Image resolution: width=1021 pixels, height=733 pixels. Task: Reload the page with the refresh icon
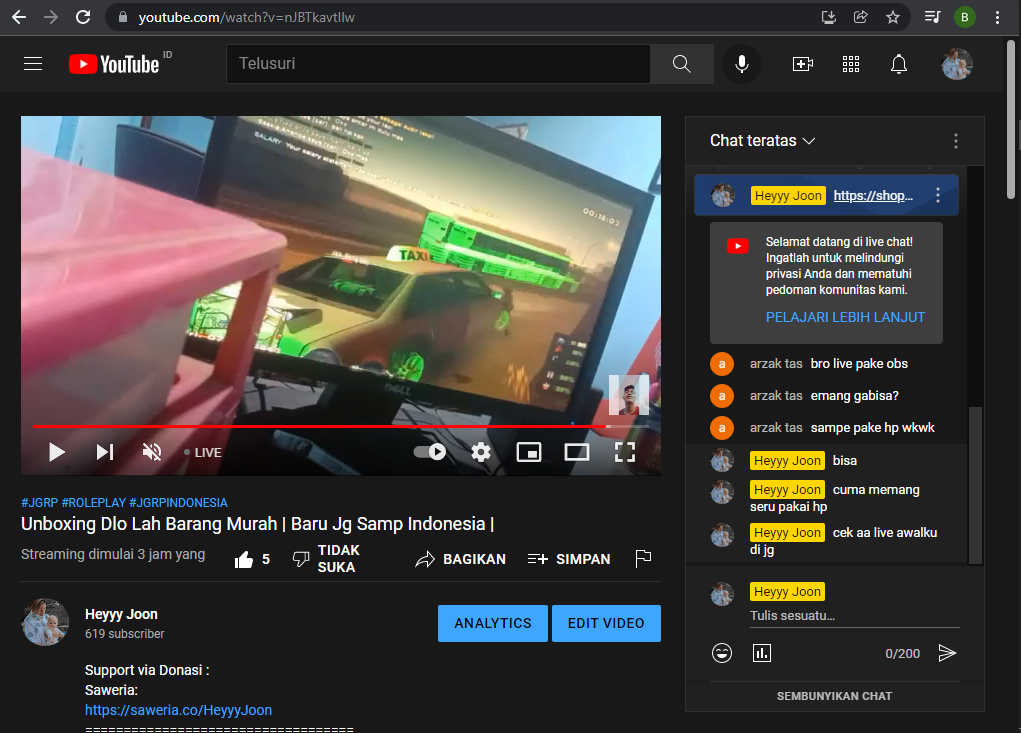[x=83, y=17]
